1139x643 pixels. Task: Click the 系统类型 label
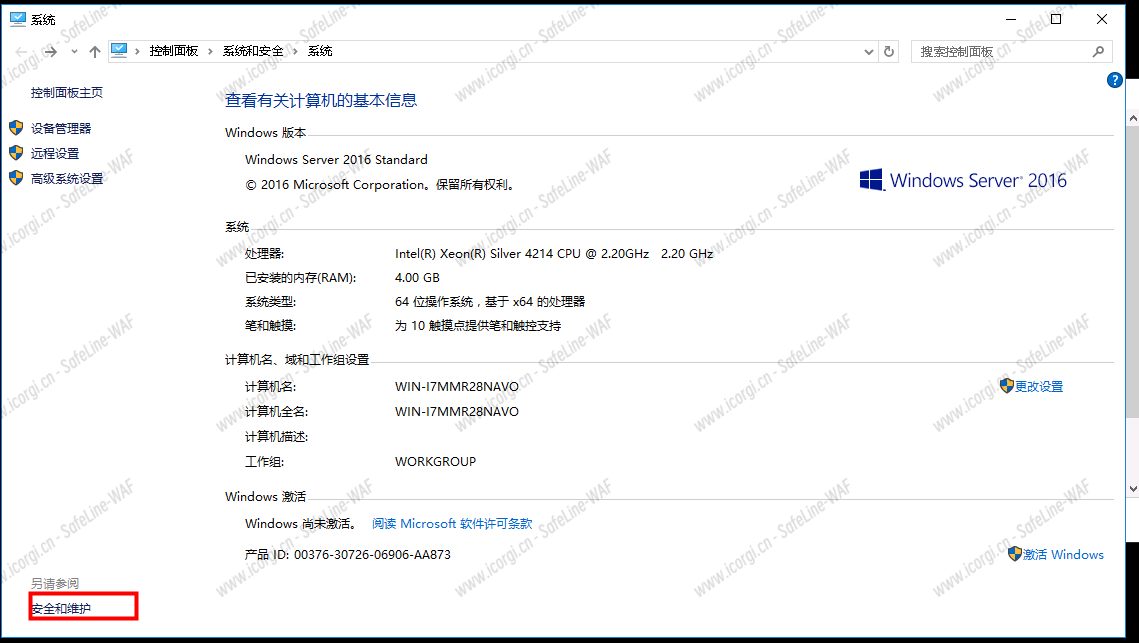[x=270, y=302]
